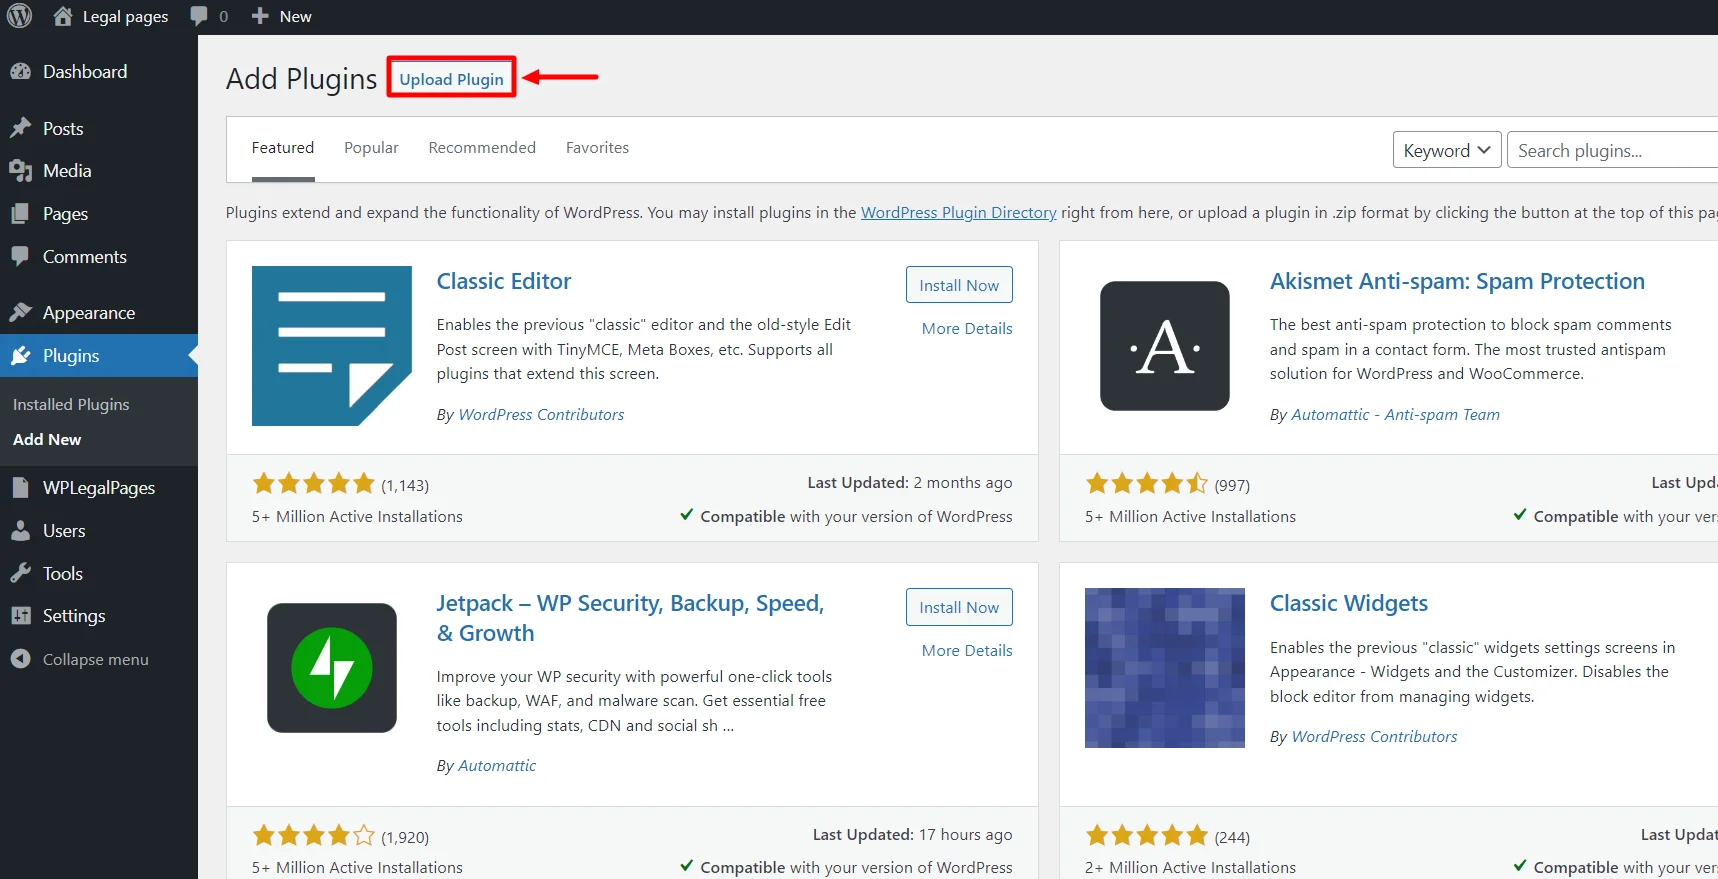Open More Details for Jetpack
This screenshot has width=1718, height=879.
pos(966,651)
